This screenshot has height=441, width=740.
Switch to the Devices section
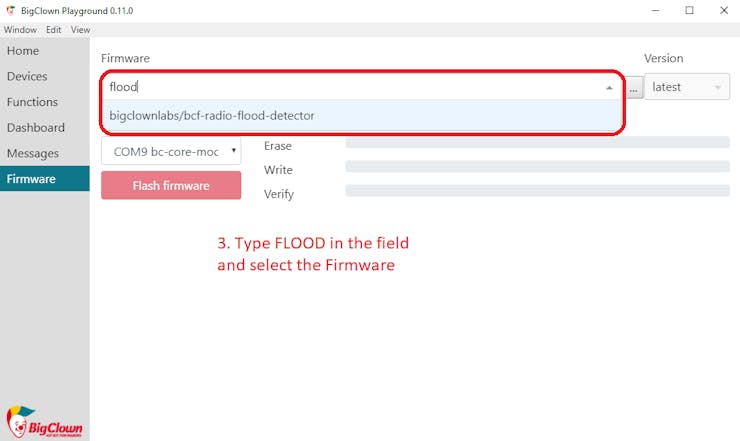tap(27, 77)
